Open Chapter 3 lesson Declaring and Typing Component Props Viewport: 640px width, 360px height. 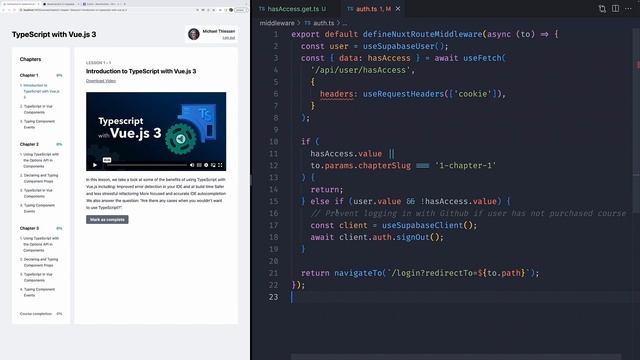click(40, 262)
